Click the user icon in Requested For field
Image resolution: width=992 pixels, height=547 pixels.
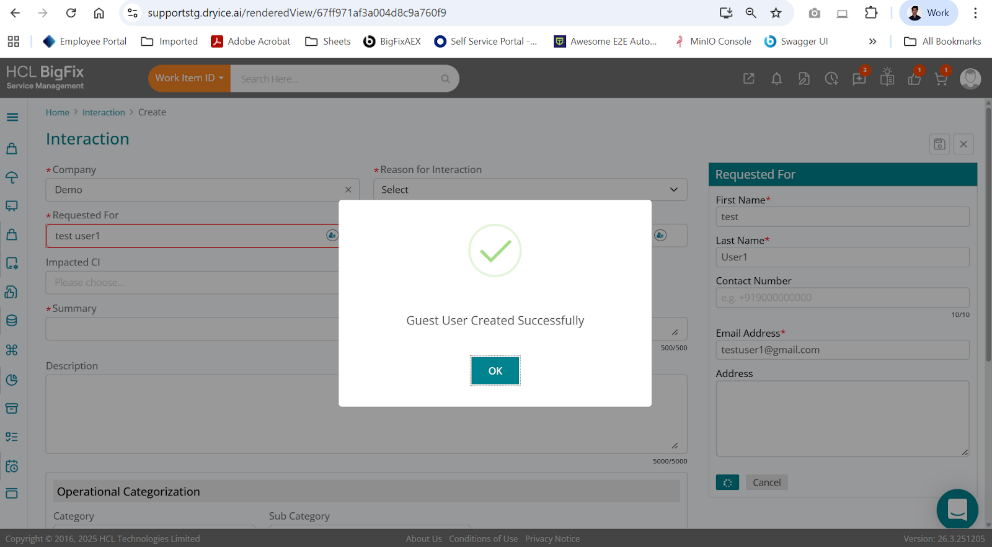click(x=332, y=235)
